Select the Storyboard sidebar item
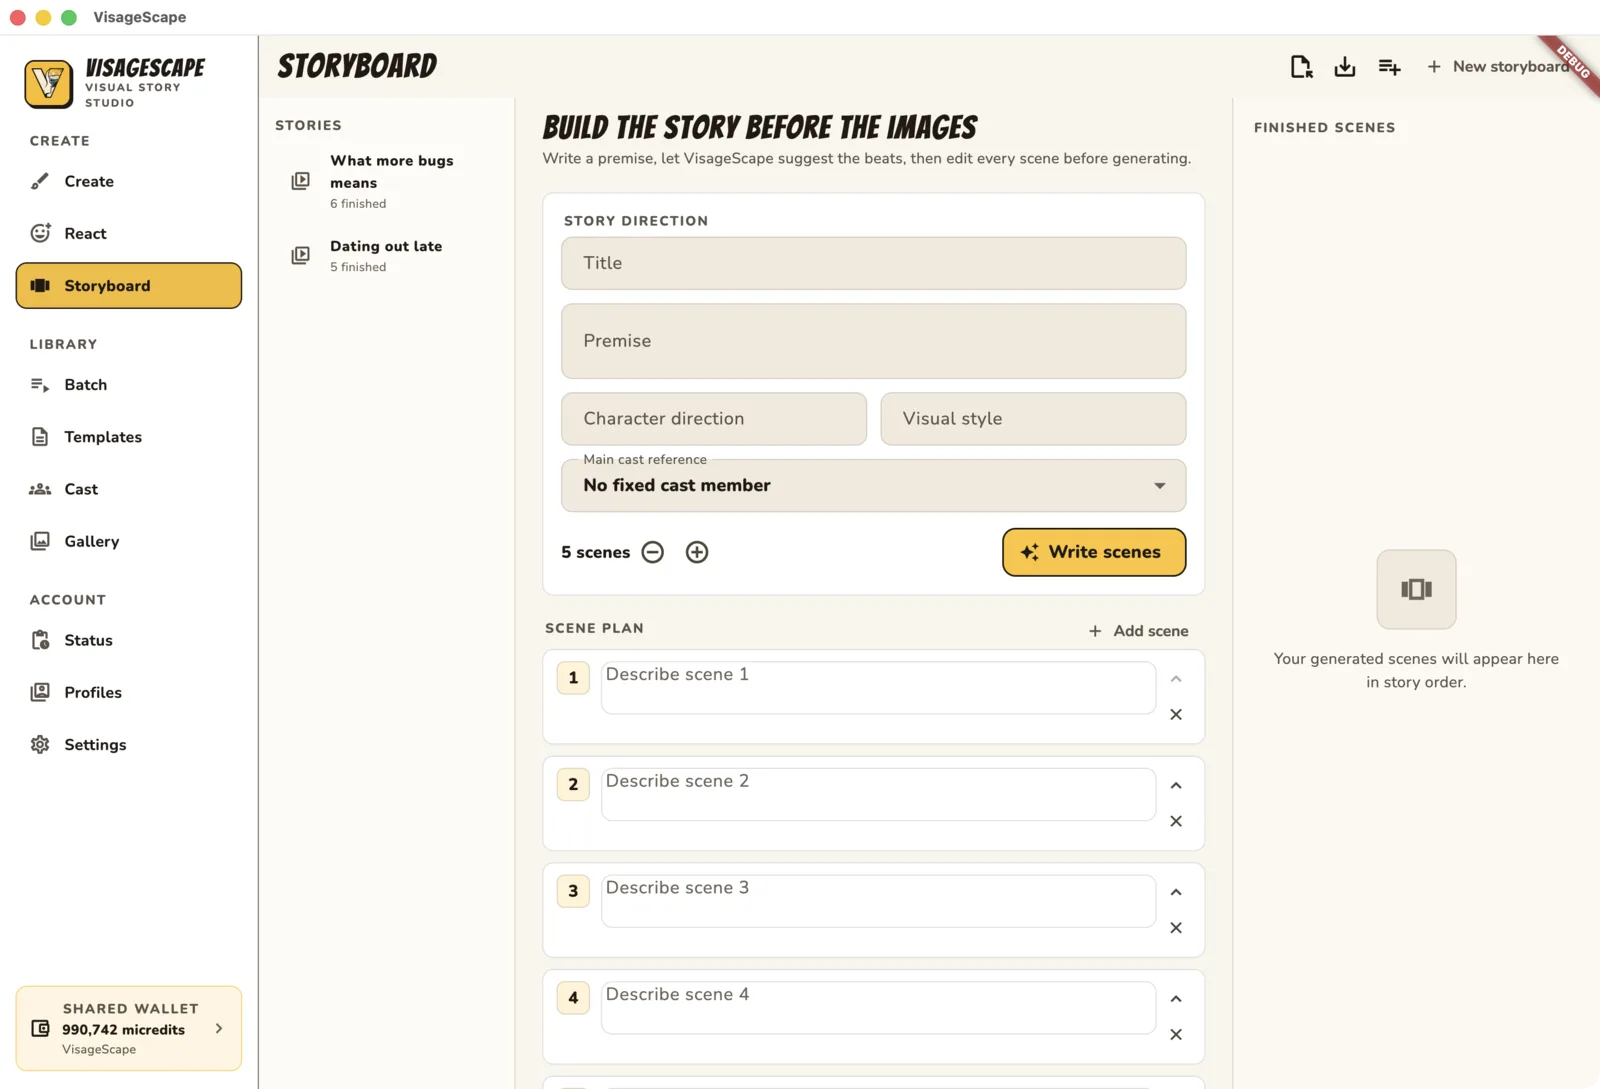The height and width of the screenshot is (1089, 1600). (x=128, y=286)
